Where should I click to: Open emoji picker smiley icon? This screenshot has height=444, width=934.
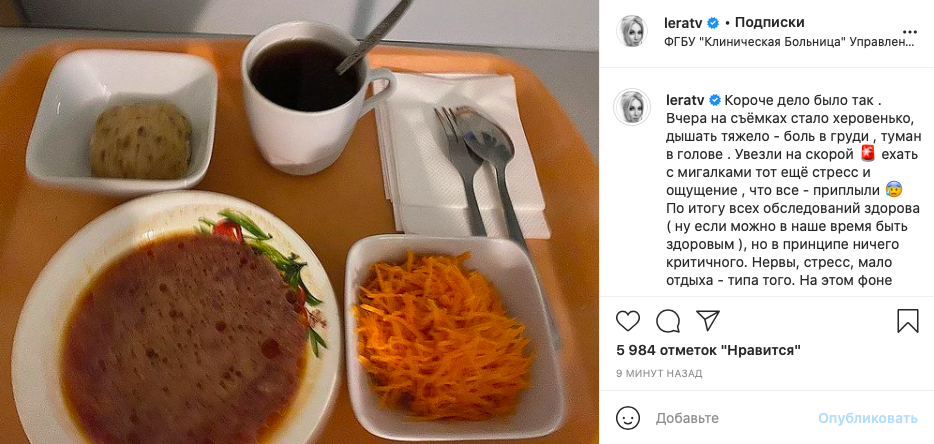click(628, 418)
